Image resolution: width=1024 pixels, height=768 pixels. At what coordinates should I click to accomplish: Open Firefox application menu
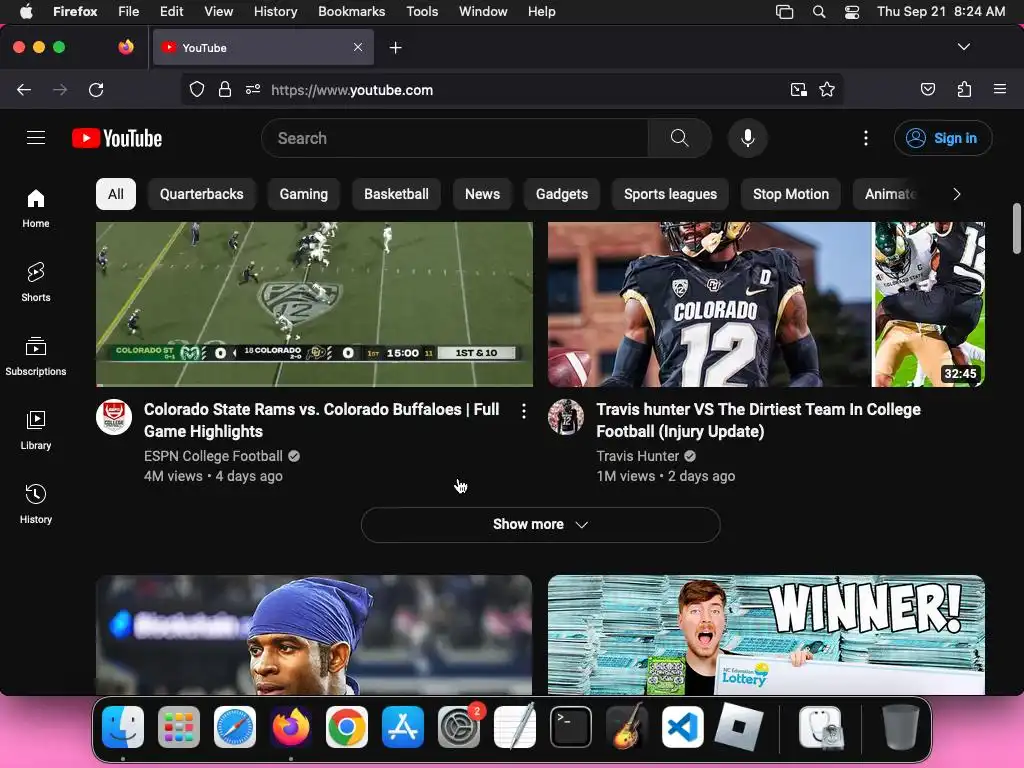[x=1000, y=89]
